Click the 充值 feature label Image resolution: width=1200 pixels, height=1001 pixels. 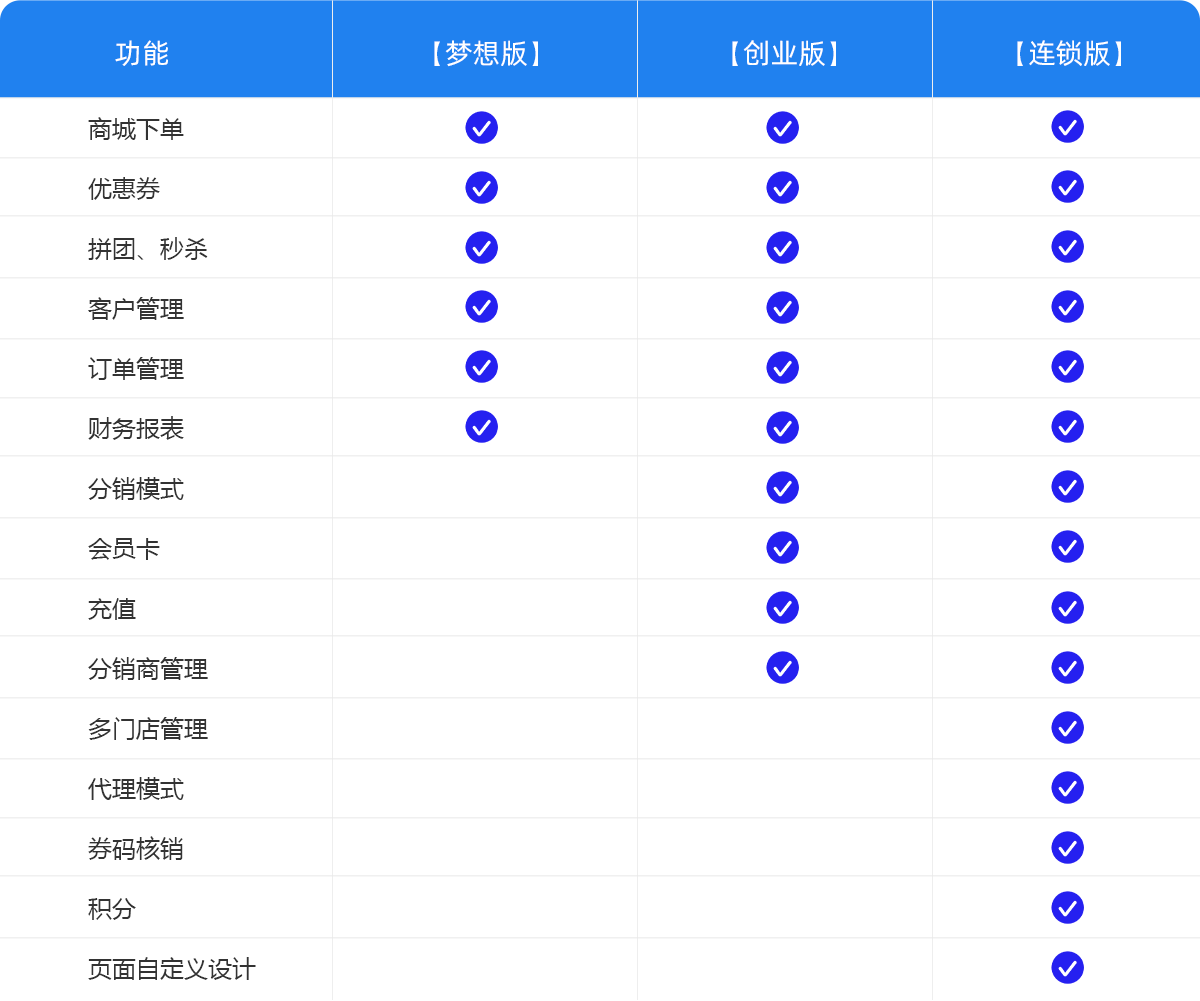112,609
